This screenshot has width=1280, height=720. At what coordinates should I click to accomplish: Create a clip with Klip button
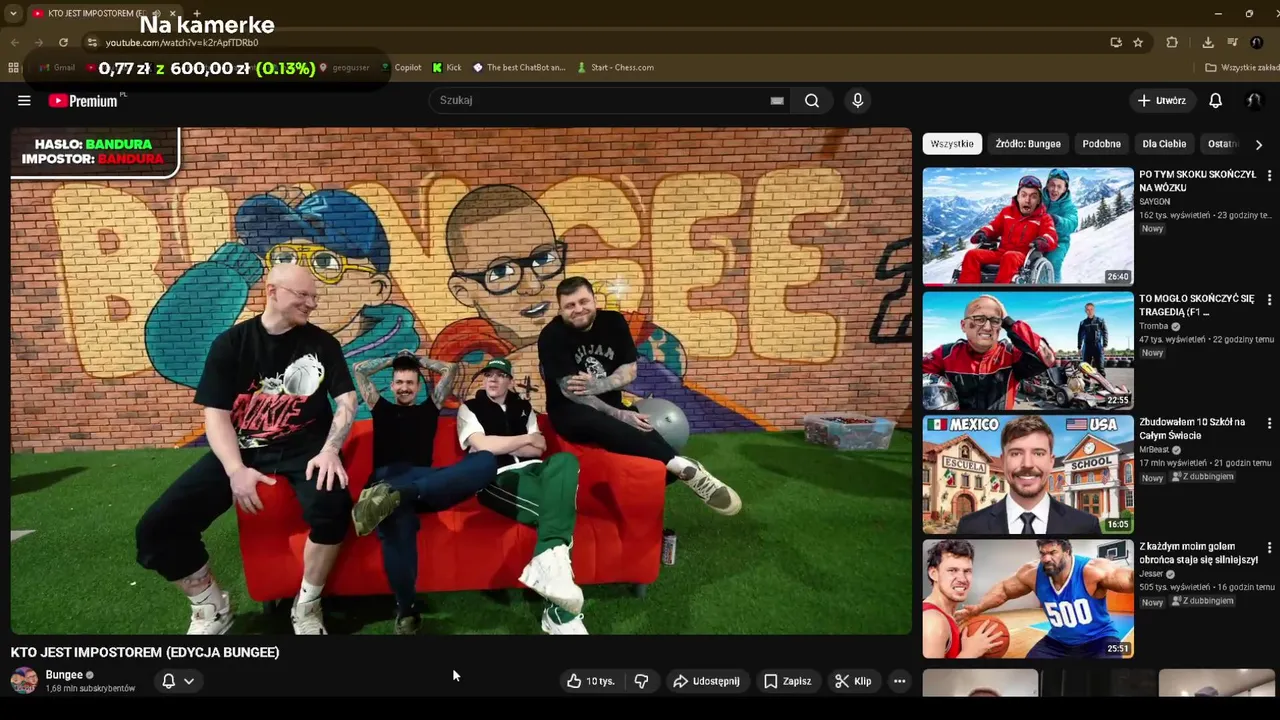(853, 681)
